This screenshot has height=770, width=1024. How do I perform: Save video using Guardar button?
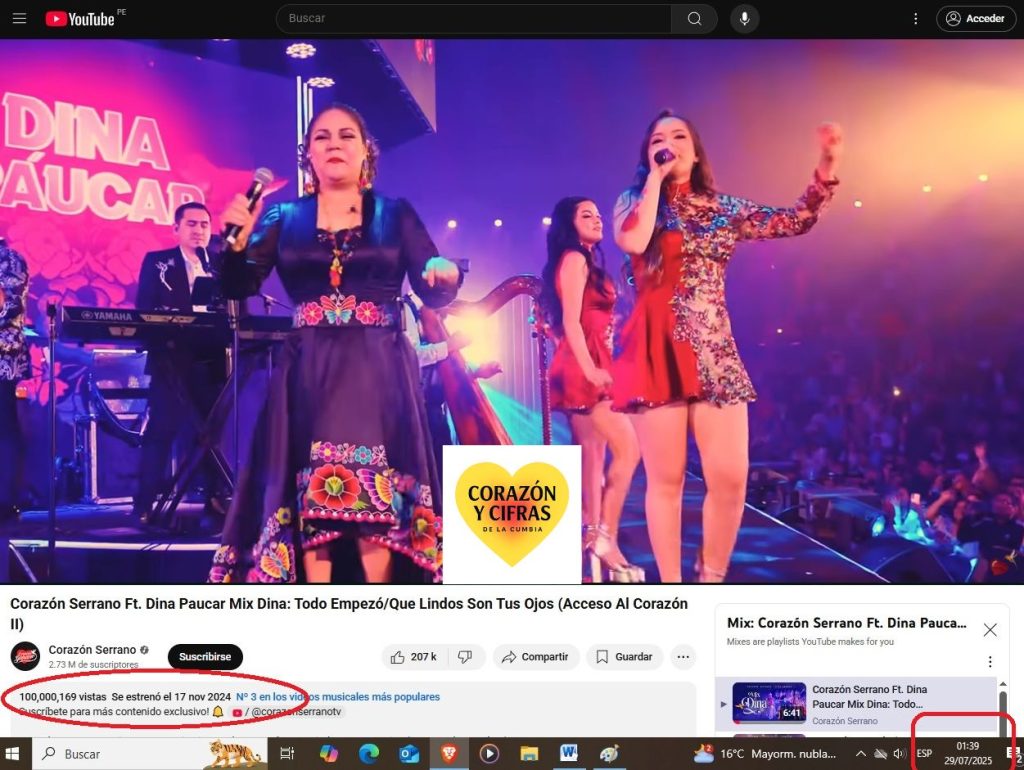[625, 657]
